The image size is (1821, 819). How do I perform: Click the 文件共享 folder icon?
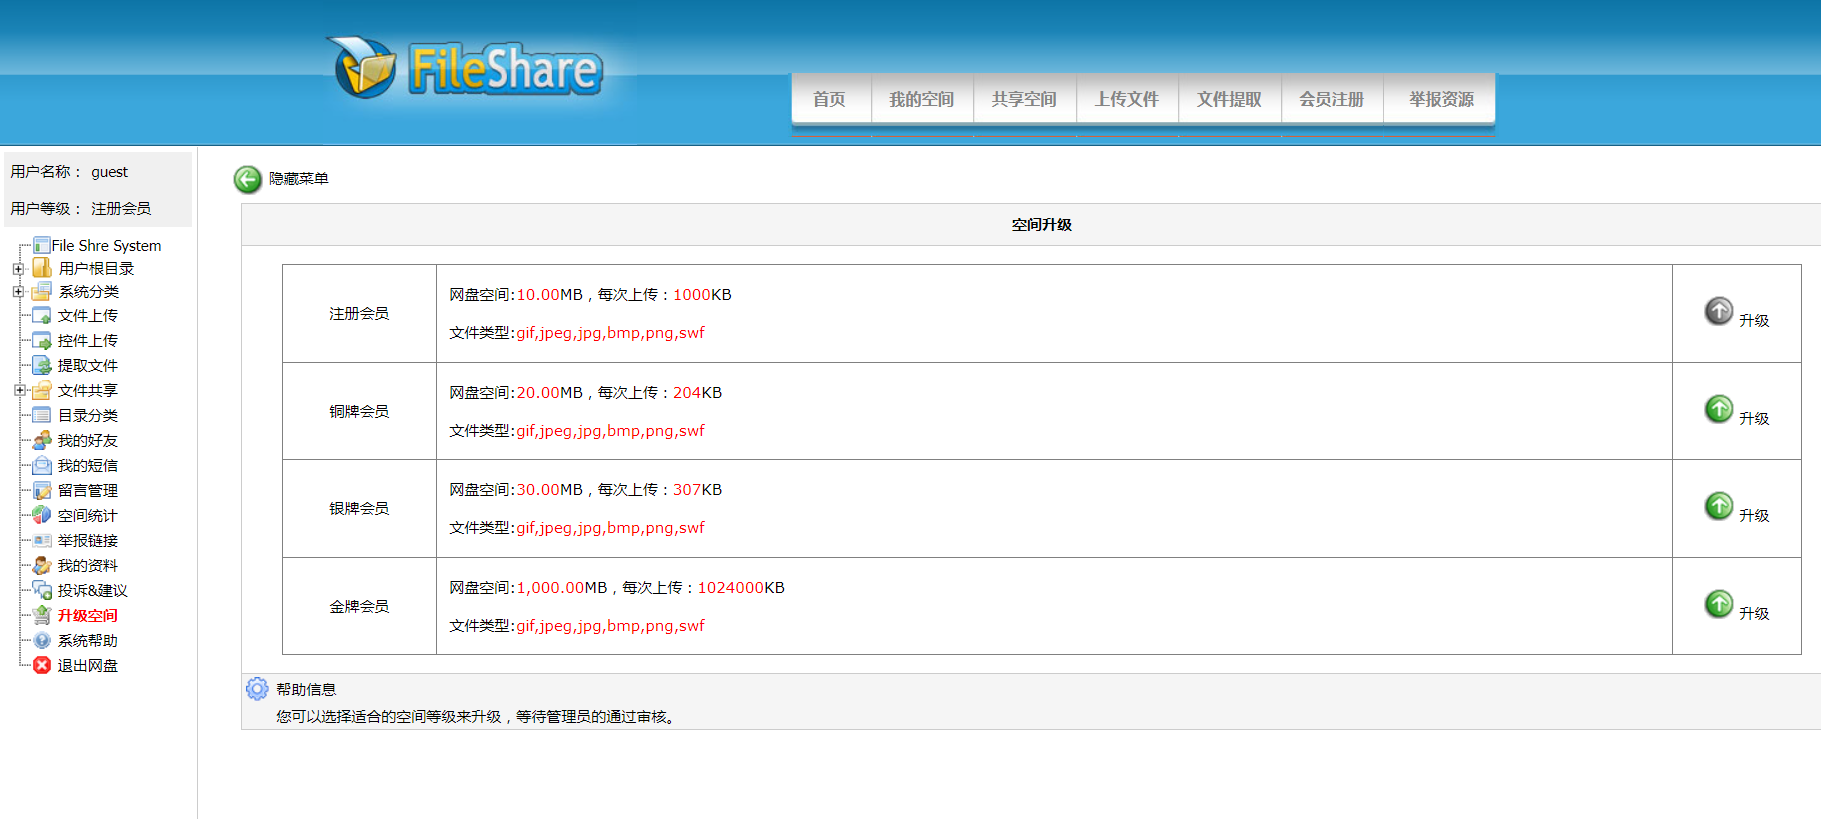(x=41, y=390)
